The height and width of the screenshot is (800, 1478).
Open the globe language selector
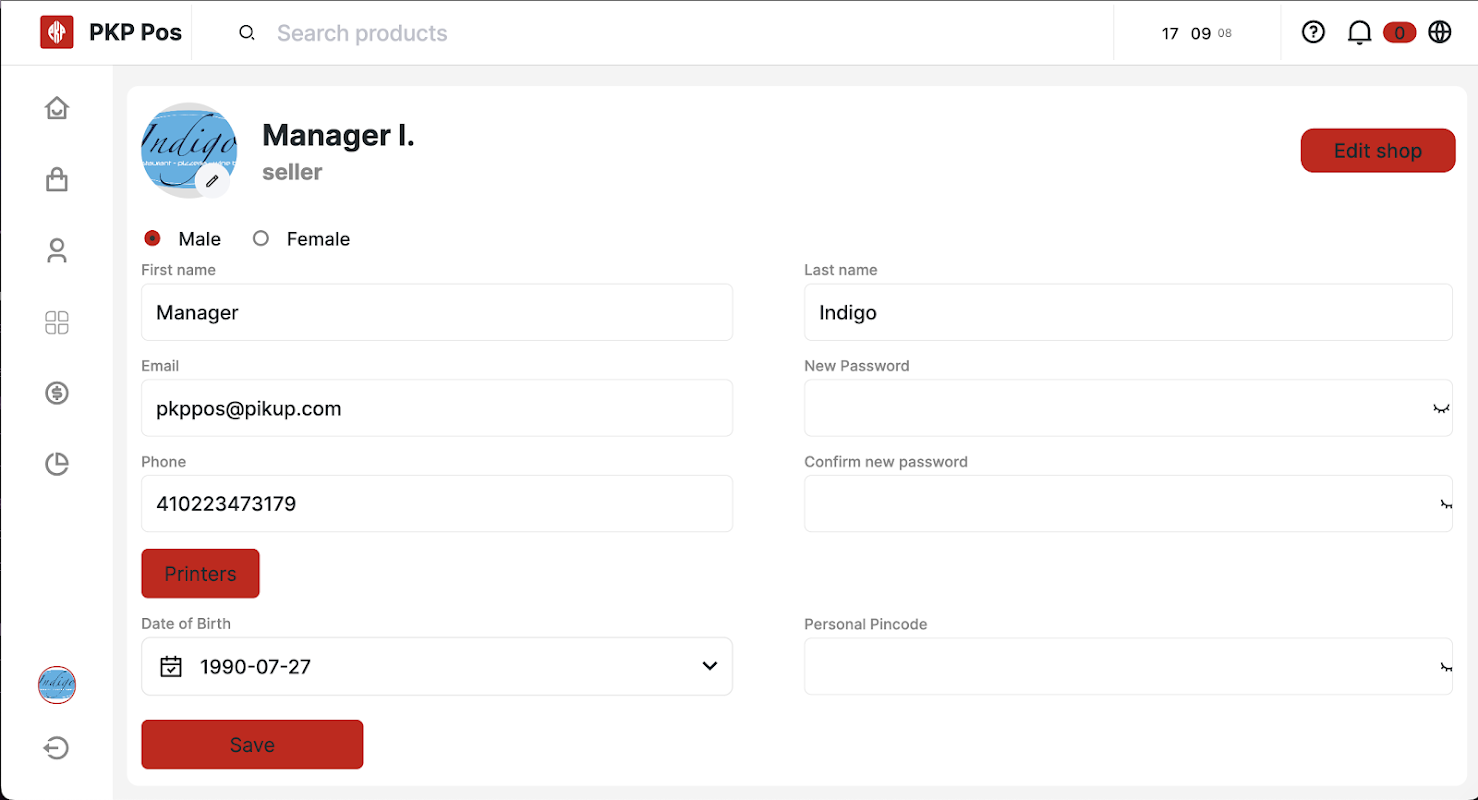[x=1439, y=33]
